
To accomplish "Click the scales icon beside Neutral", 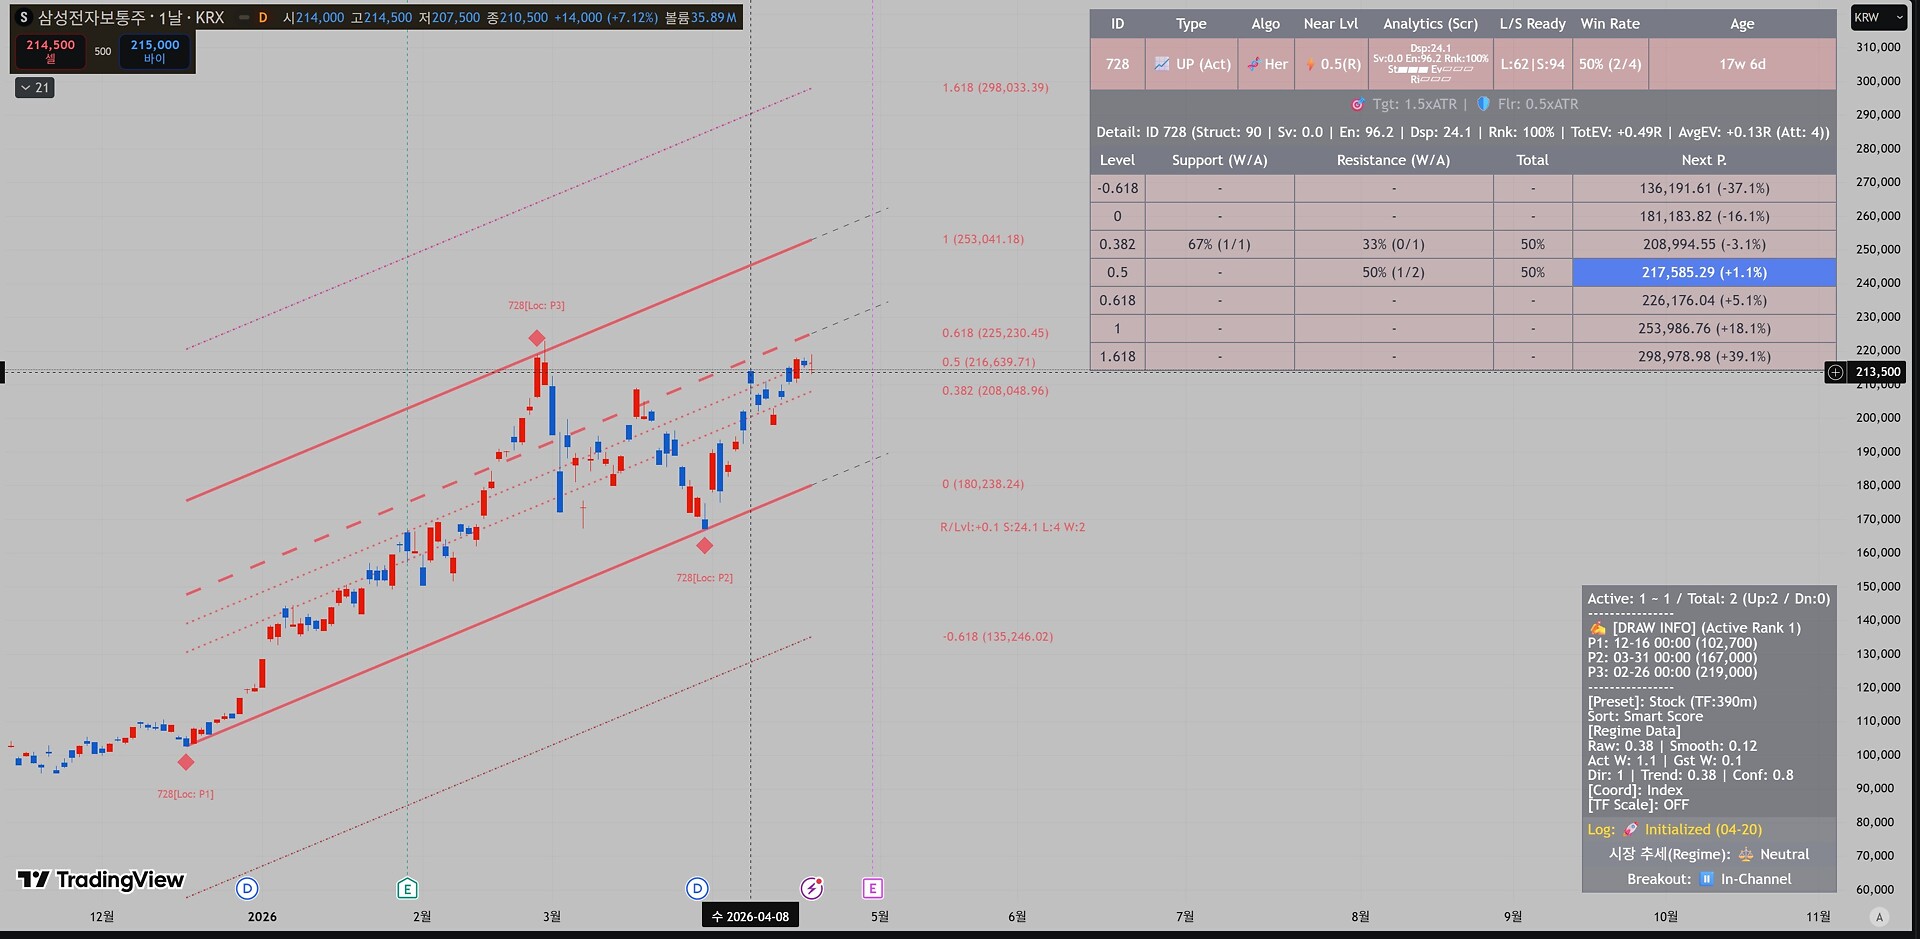I will point(1746,854).
